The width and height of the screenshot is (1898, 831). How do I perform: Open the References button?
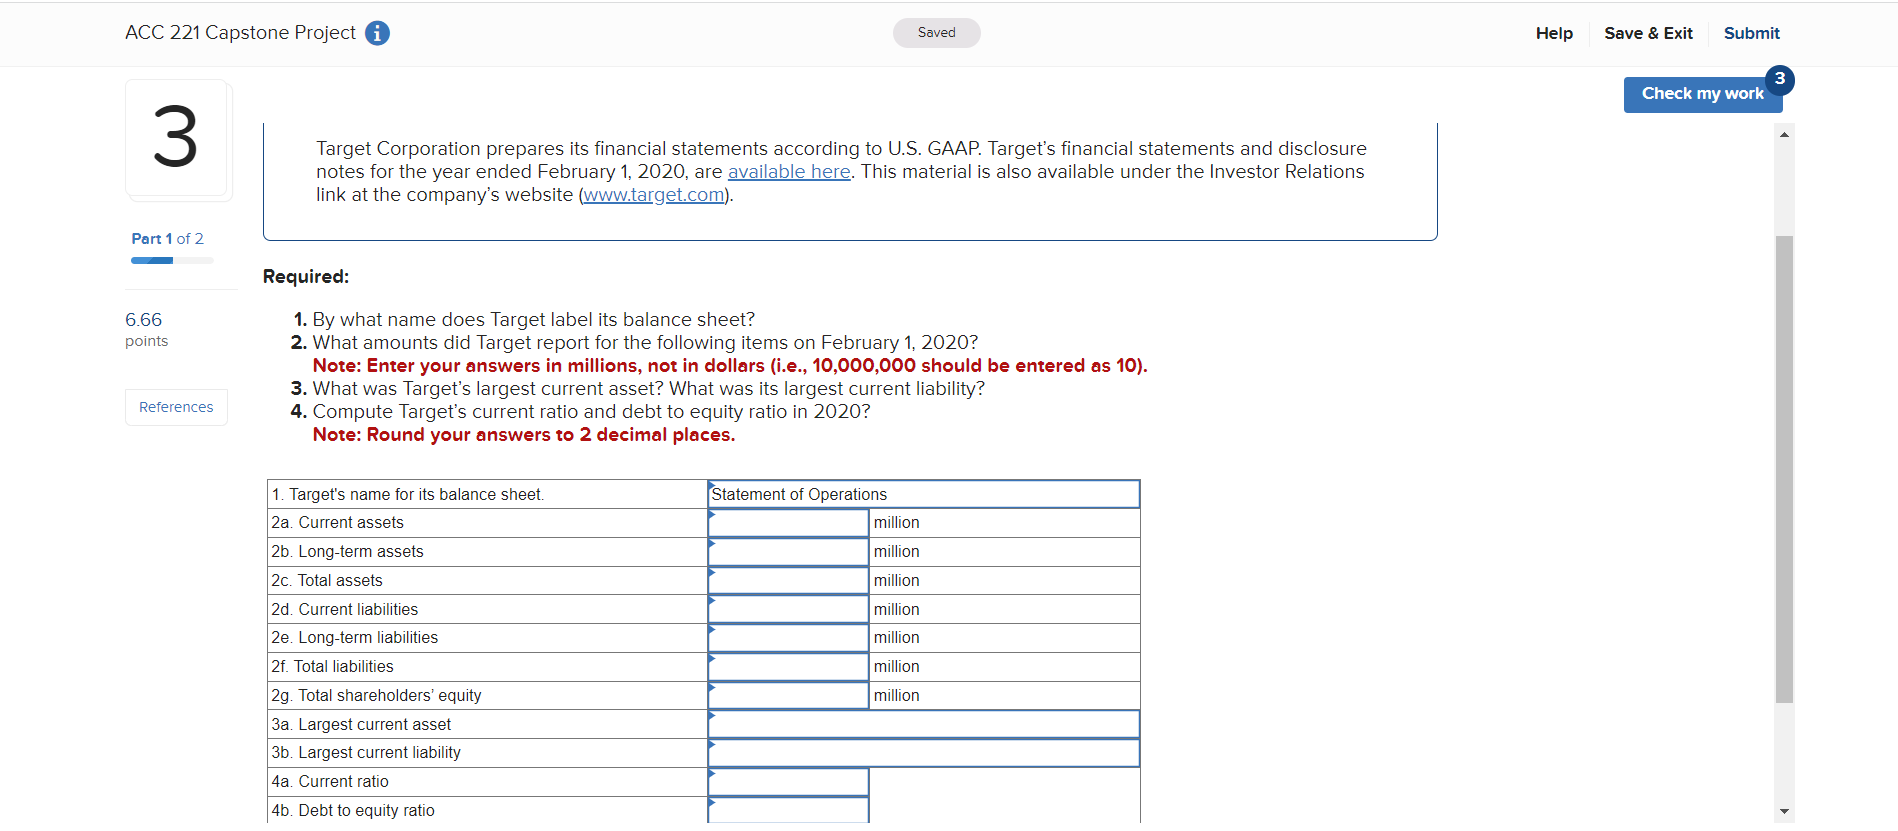pos(176,407)
